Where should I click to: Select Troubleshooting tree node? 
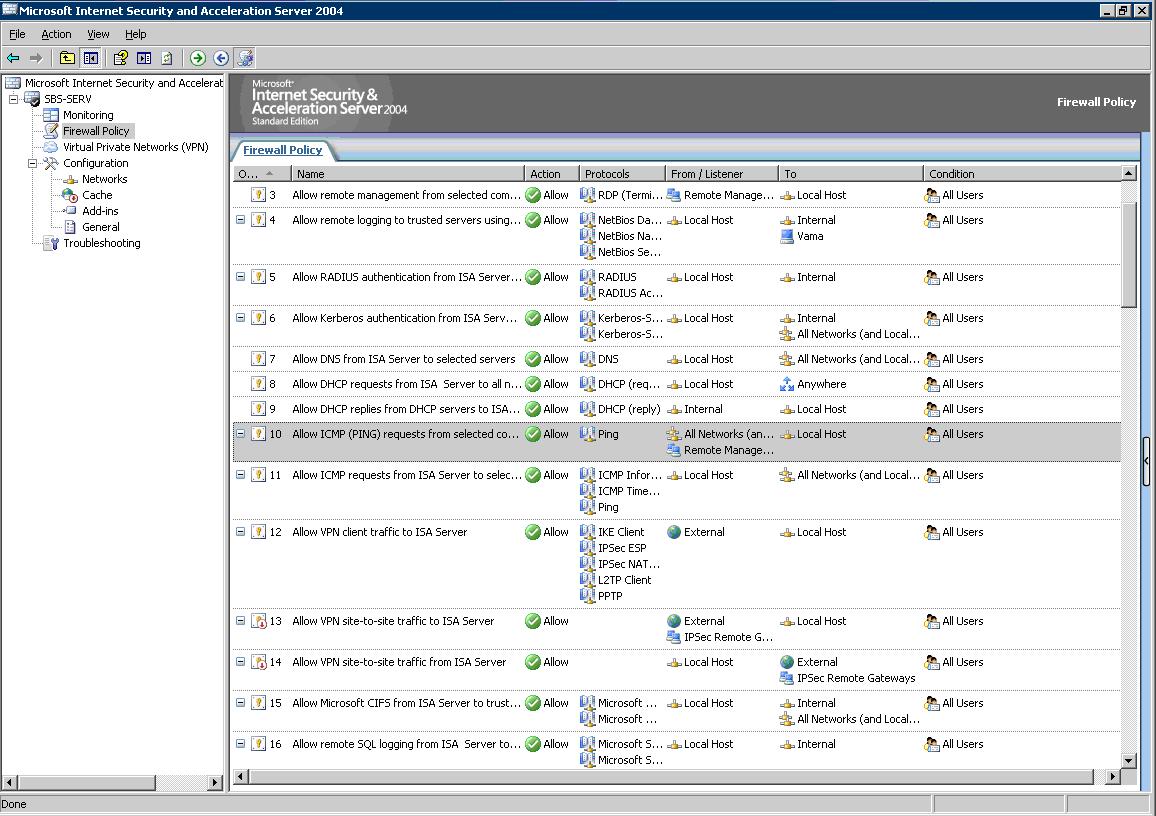pos(102,243)
